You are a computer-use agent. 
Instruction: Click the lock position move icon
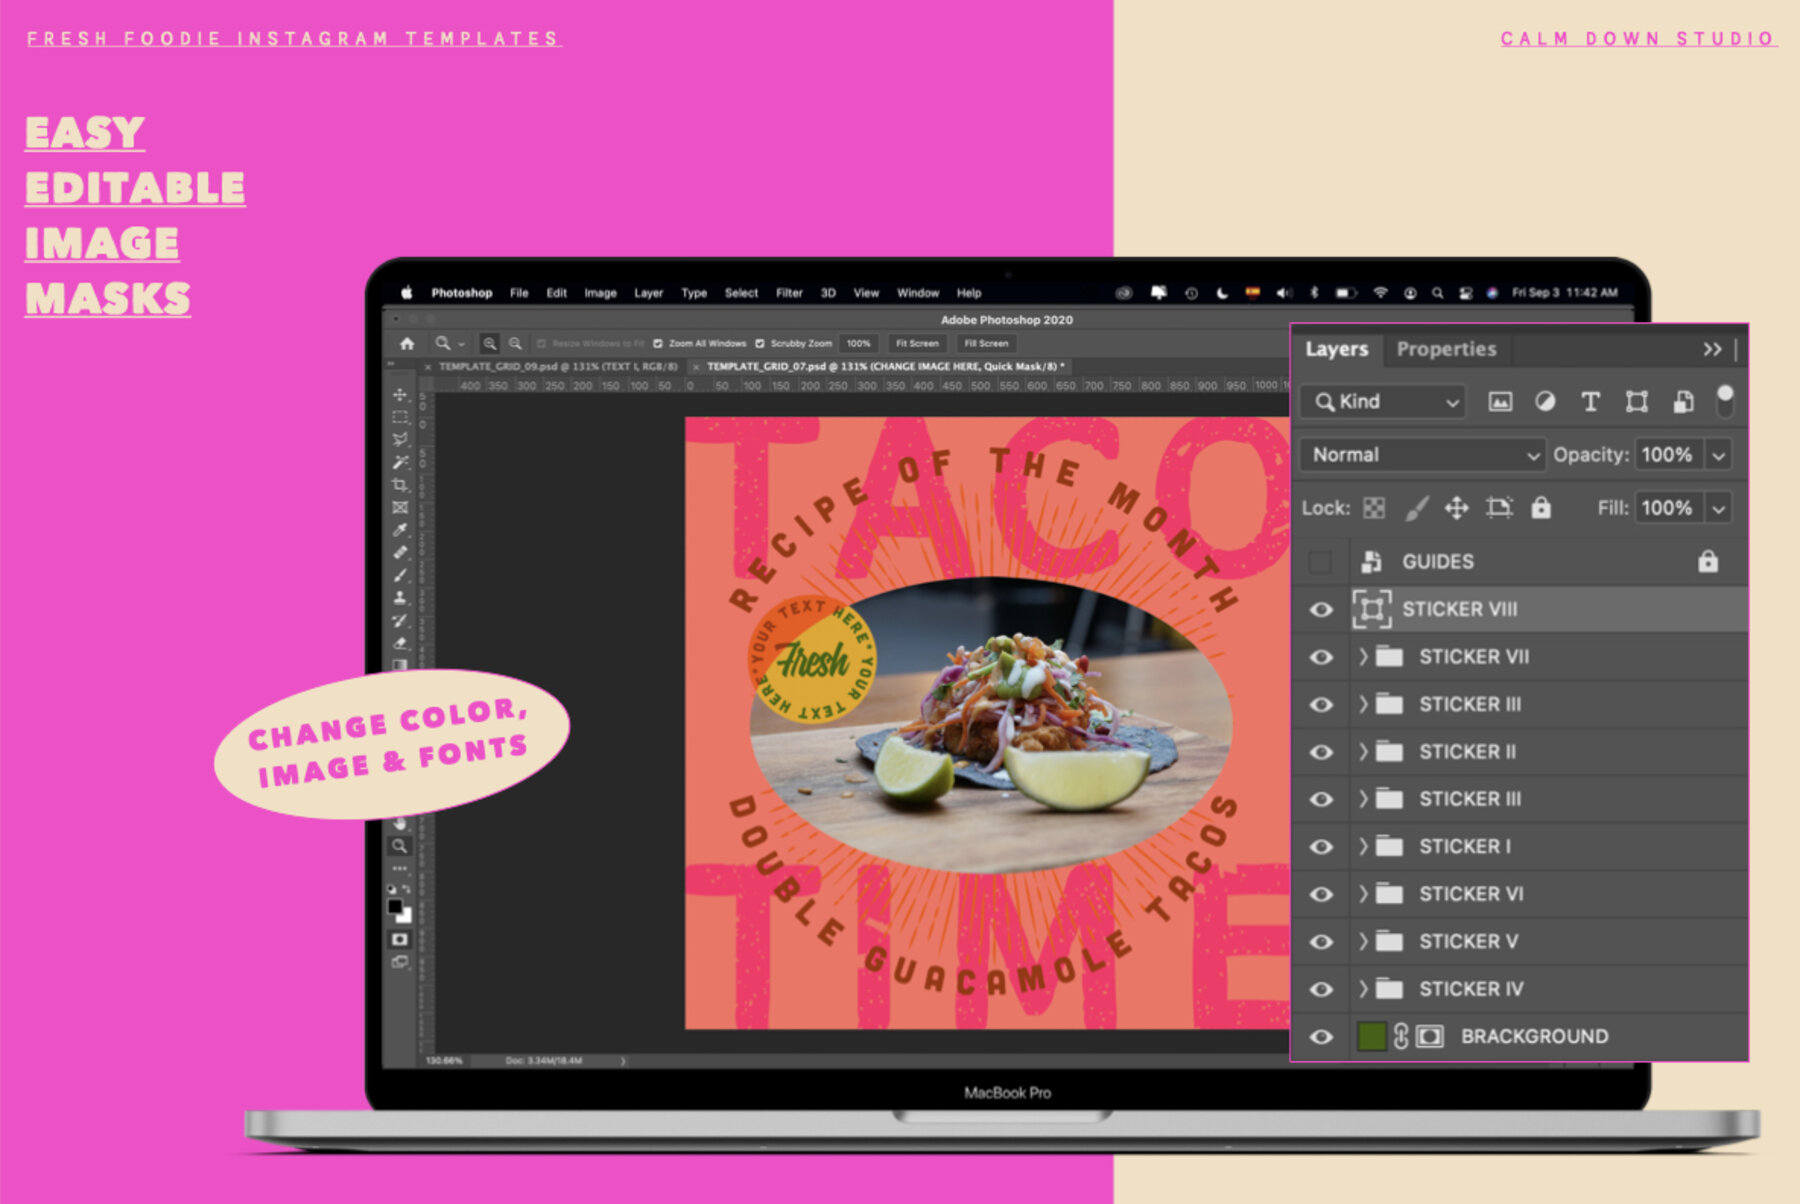(x=1456, y=508)
